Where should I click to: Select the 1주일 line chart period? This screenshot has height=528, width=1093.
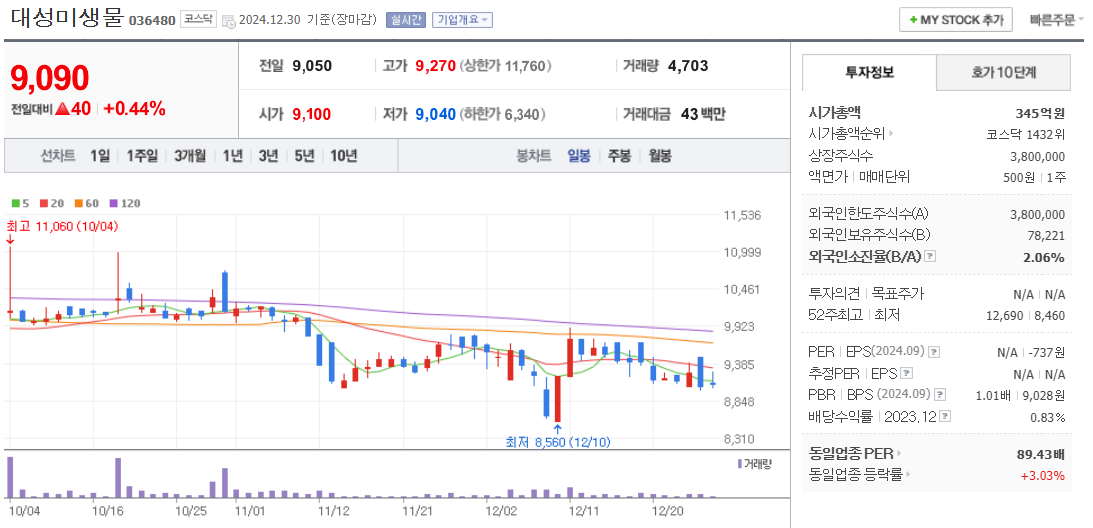pos(142,156)
